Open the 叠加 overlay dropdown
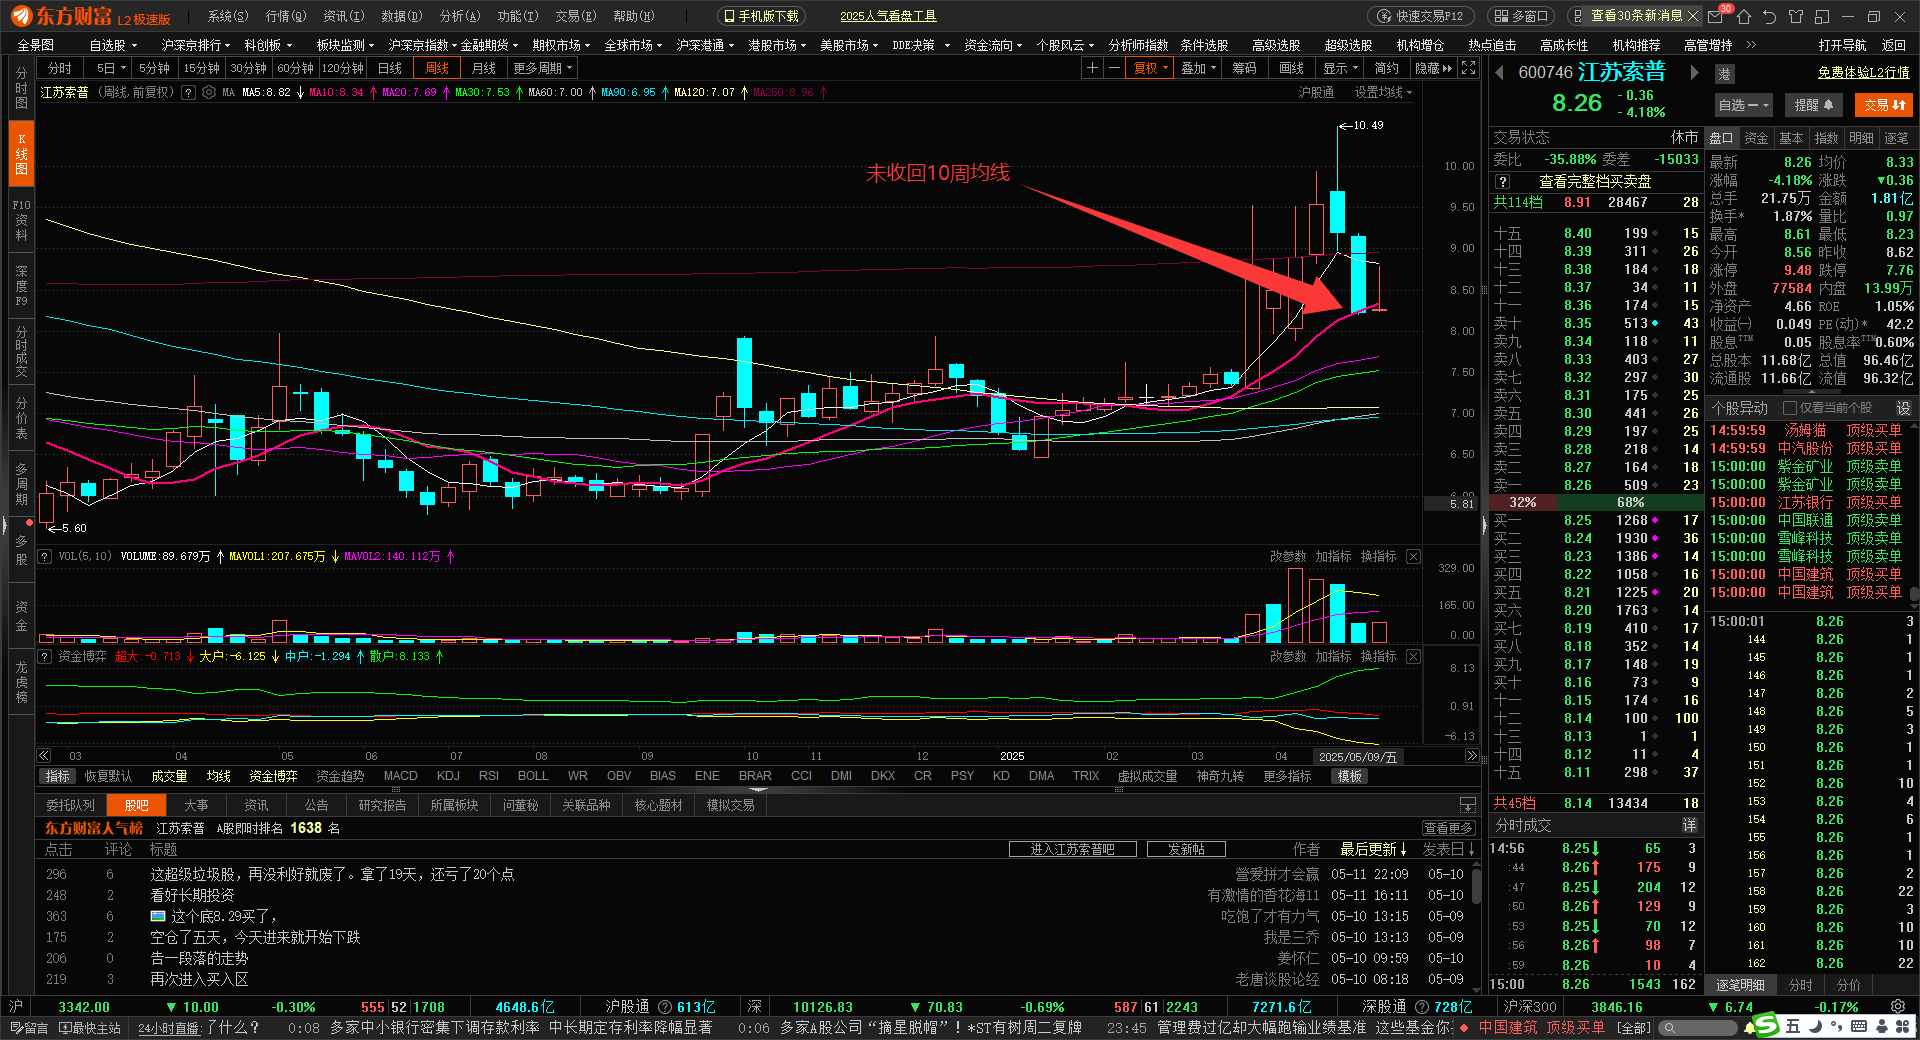 point(1198,68)
